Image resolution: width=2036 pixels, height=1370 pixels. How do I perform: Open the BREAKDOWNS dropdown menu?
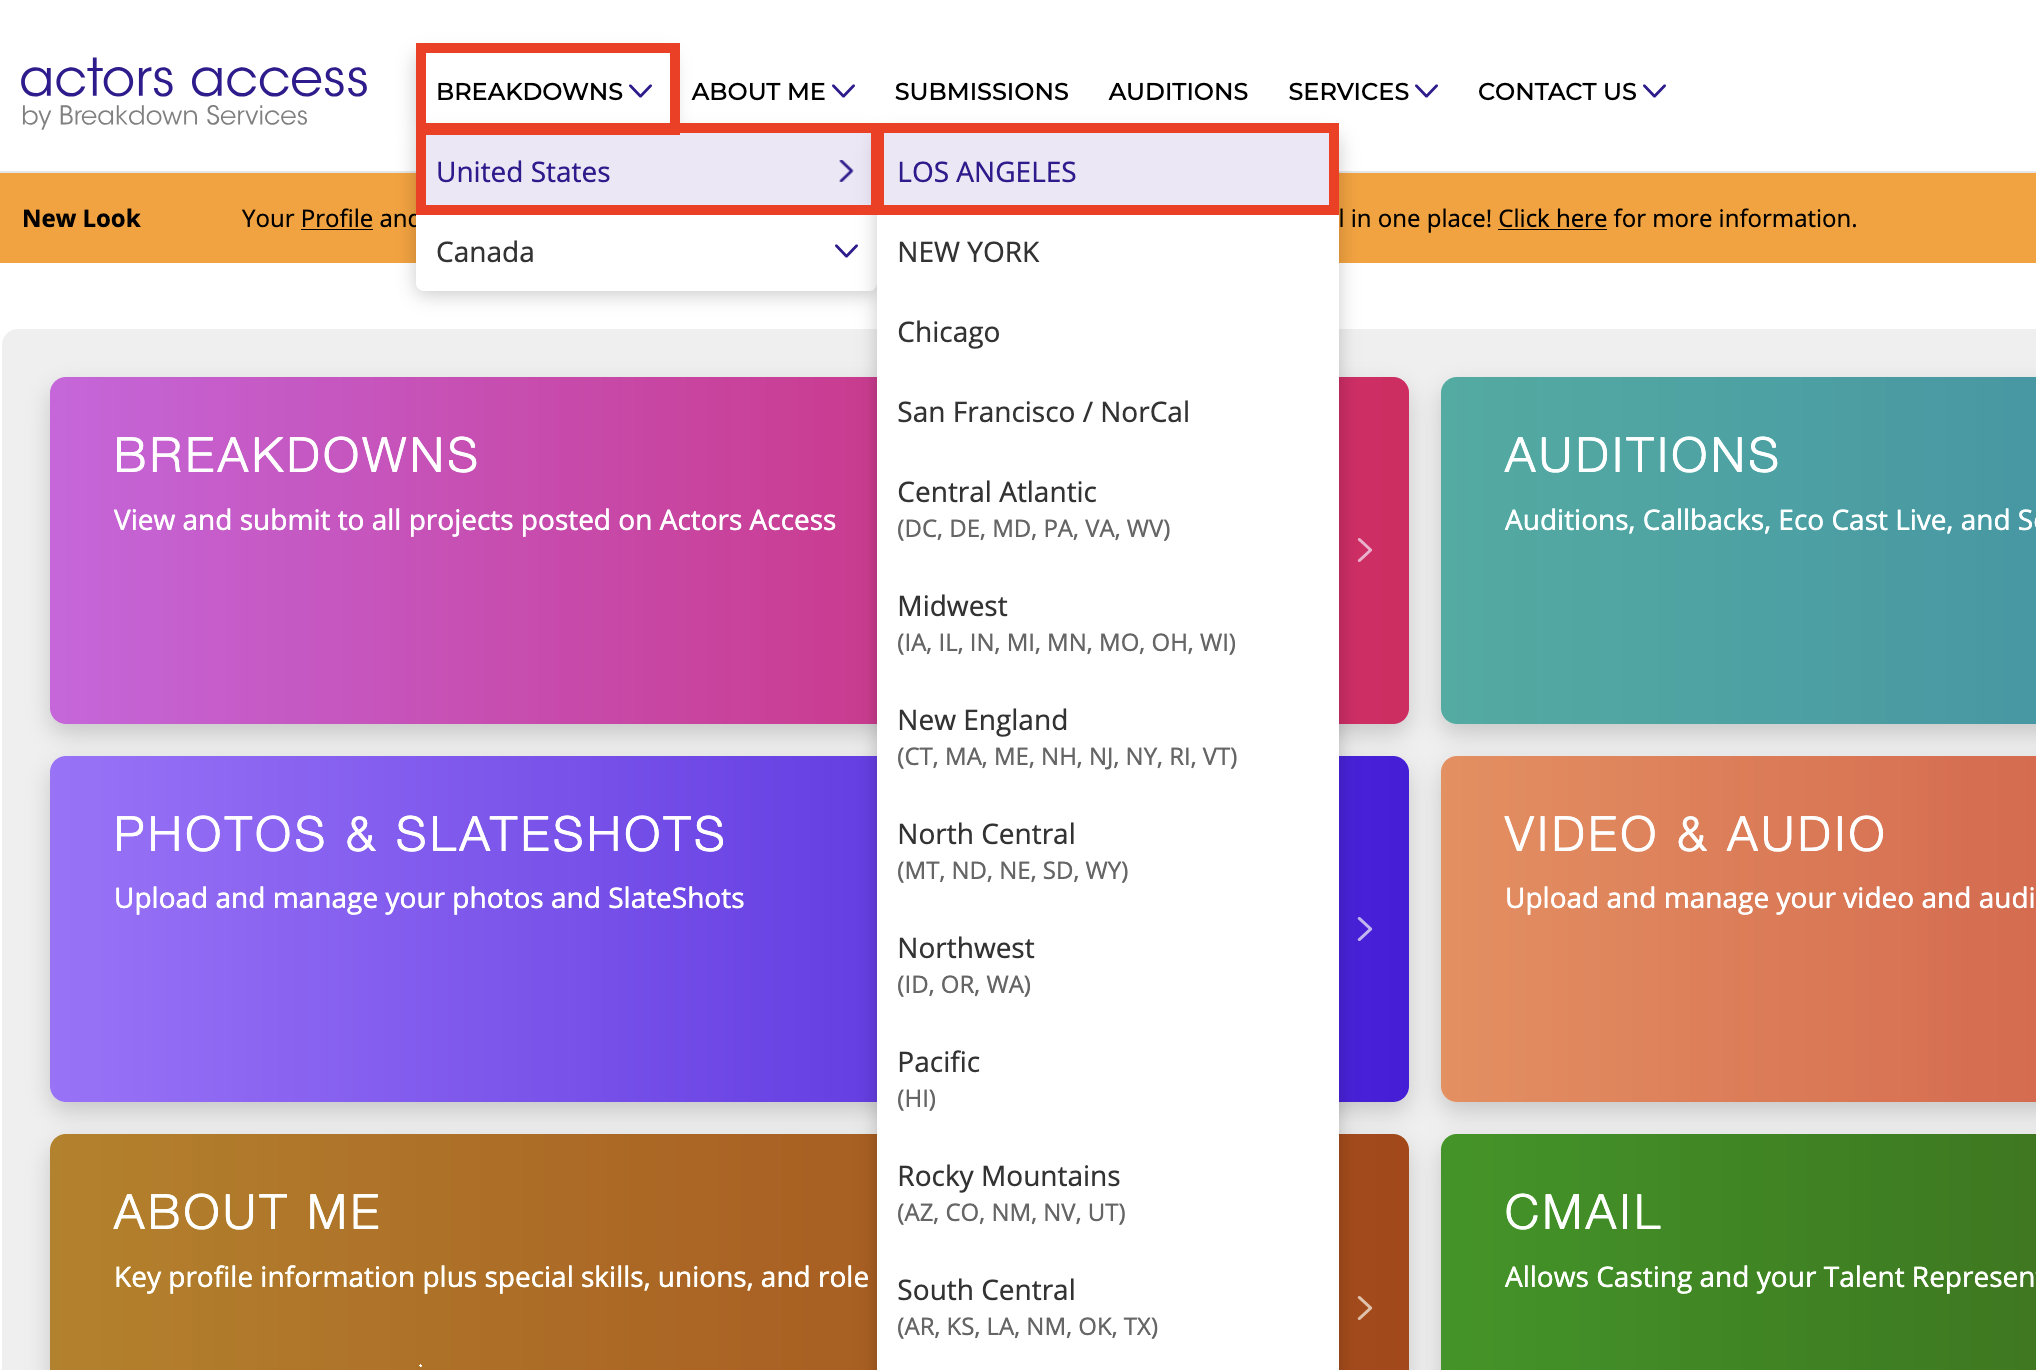[544, 91]
